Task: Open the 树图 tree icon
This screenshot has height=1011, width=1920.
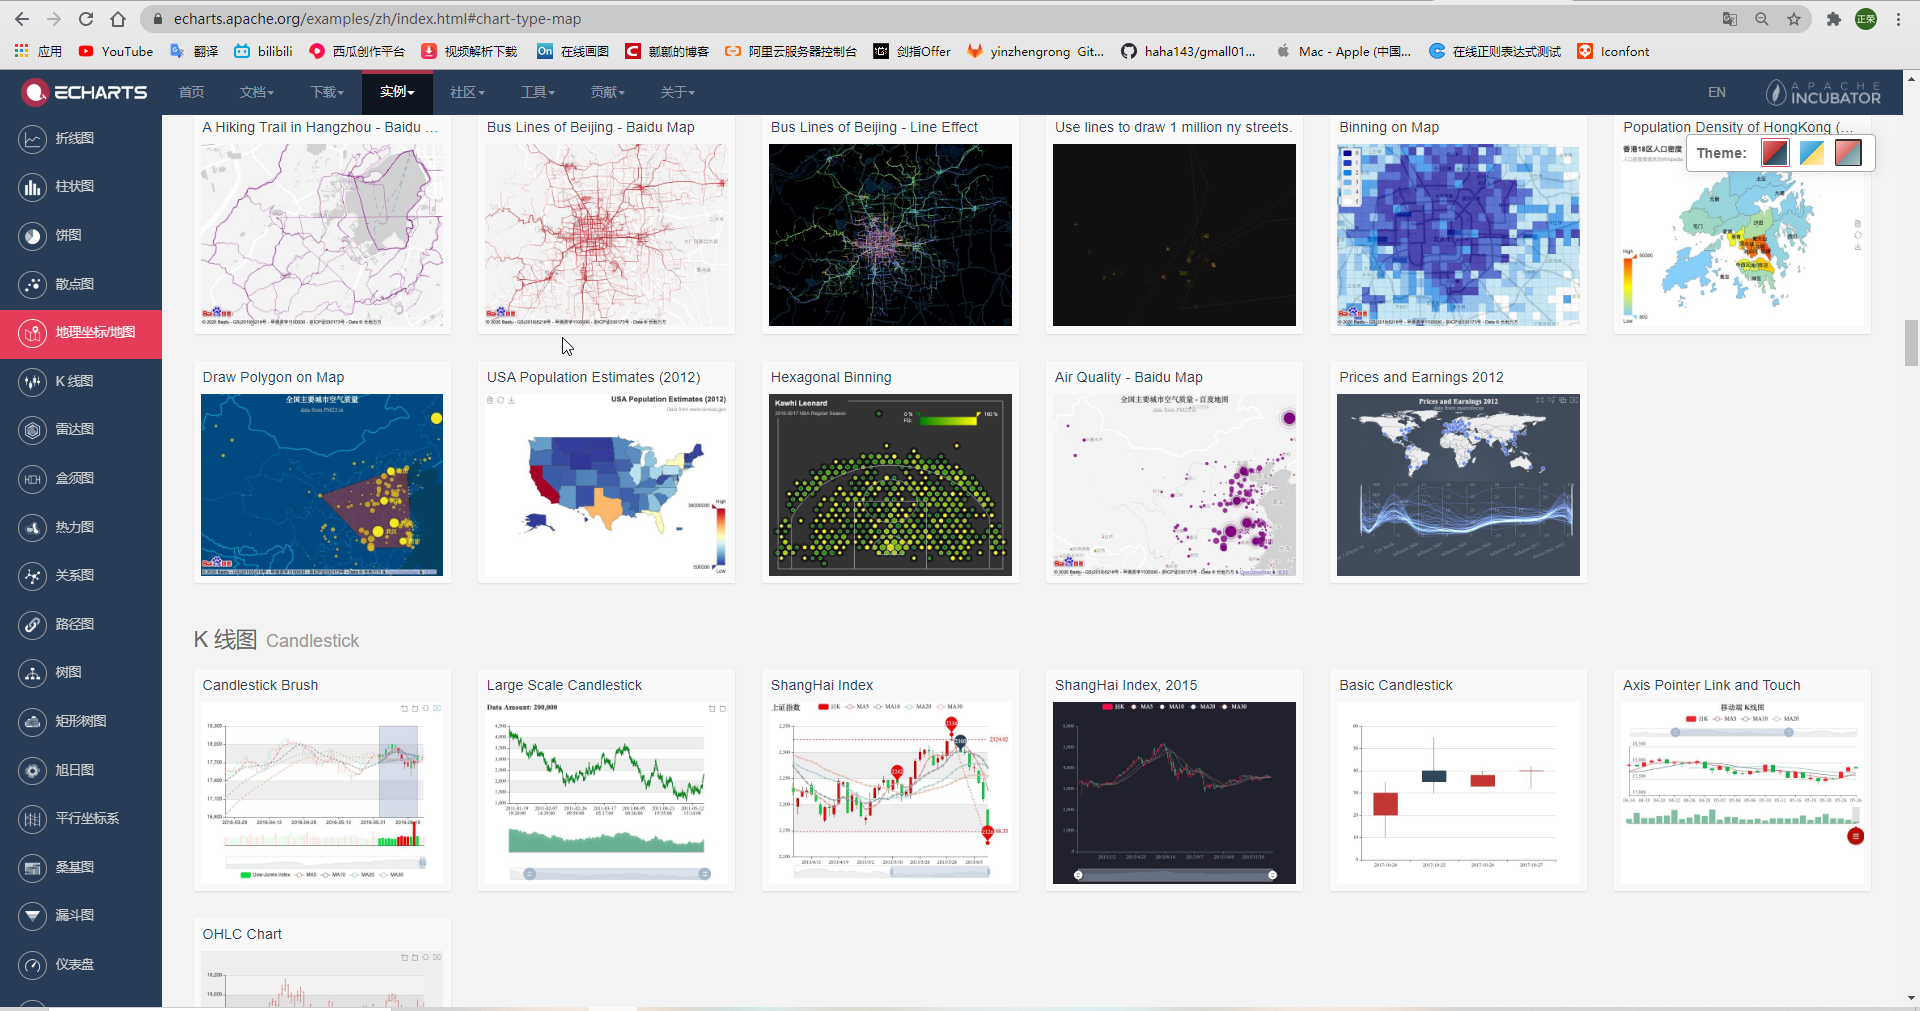Action: click(33, 673)
